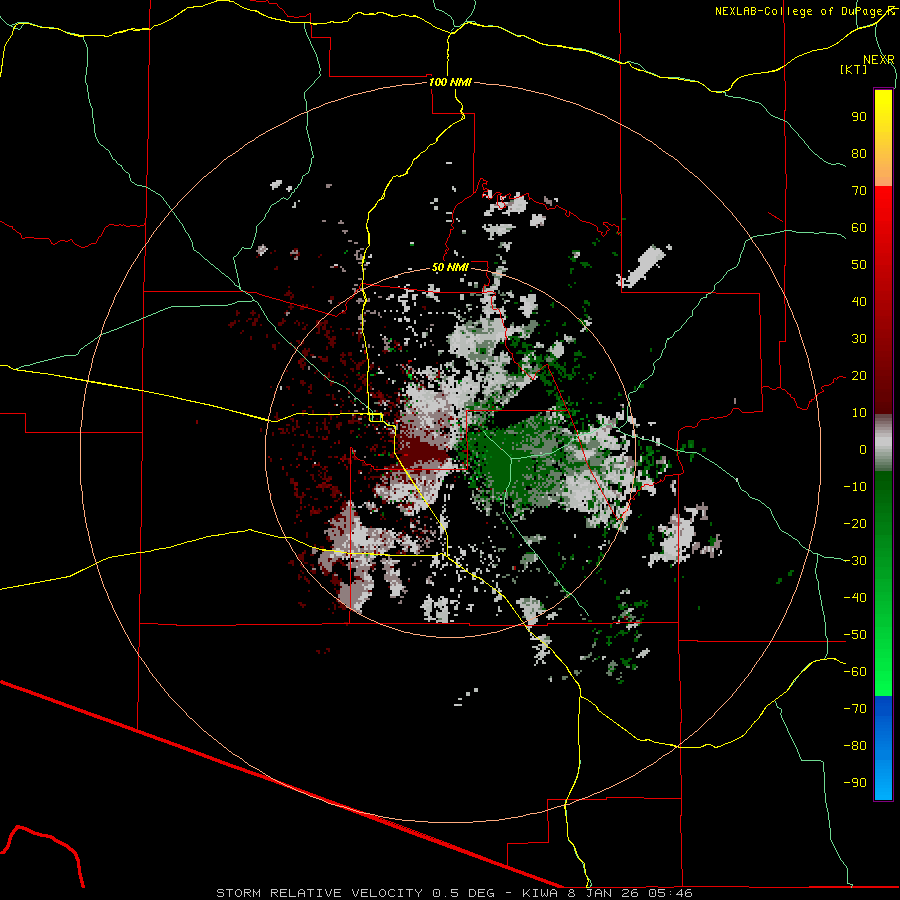Click the 90 value on velocity scale

[859, 117]
